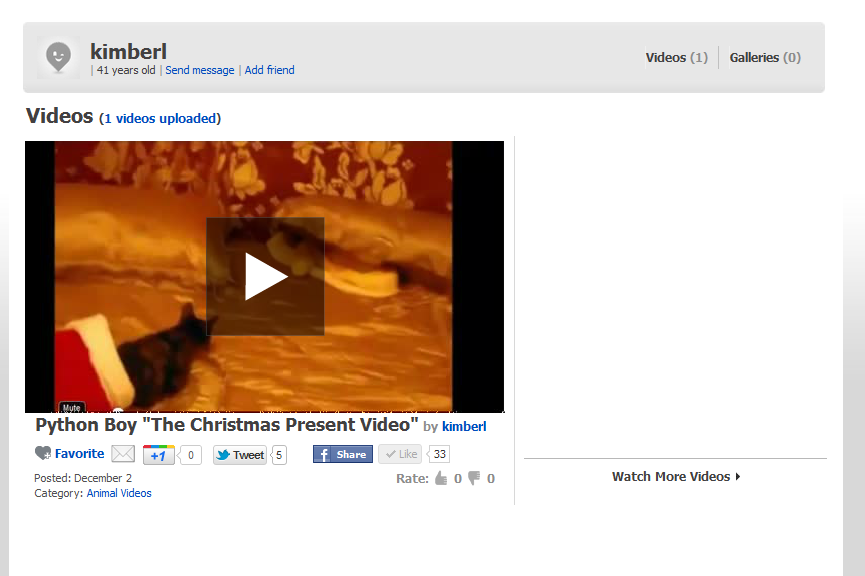This screenshot has width=865, height=576.
Task: Open the Galleries (0) tab
Action: click(x=765, y=57)
